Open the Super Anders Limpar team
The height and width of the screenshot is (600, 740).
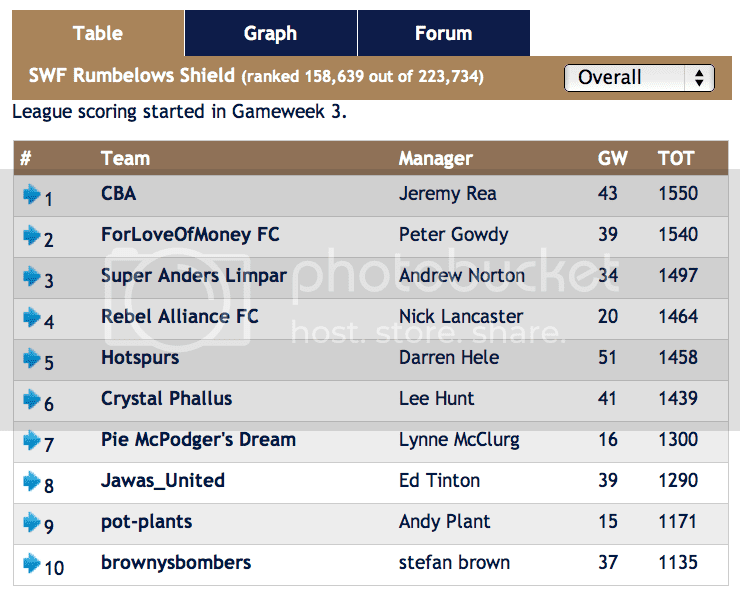(194, 276)
